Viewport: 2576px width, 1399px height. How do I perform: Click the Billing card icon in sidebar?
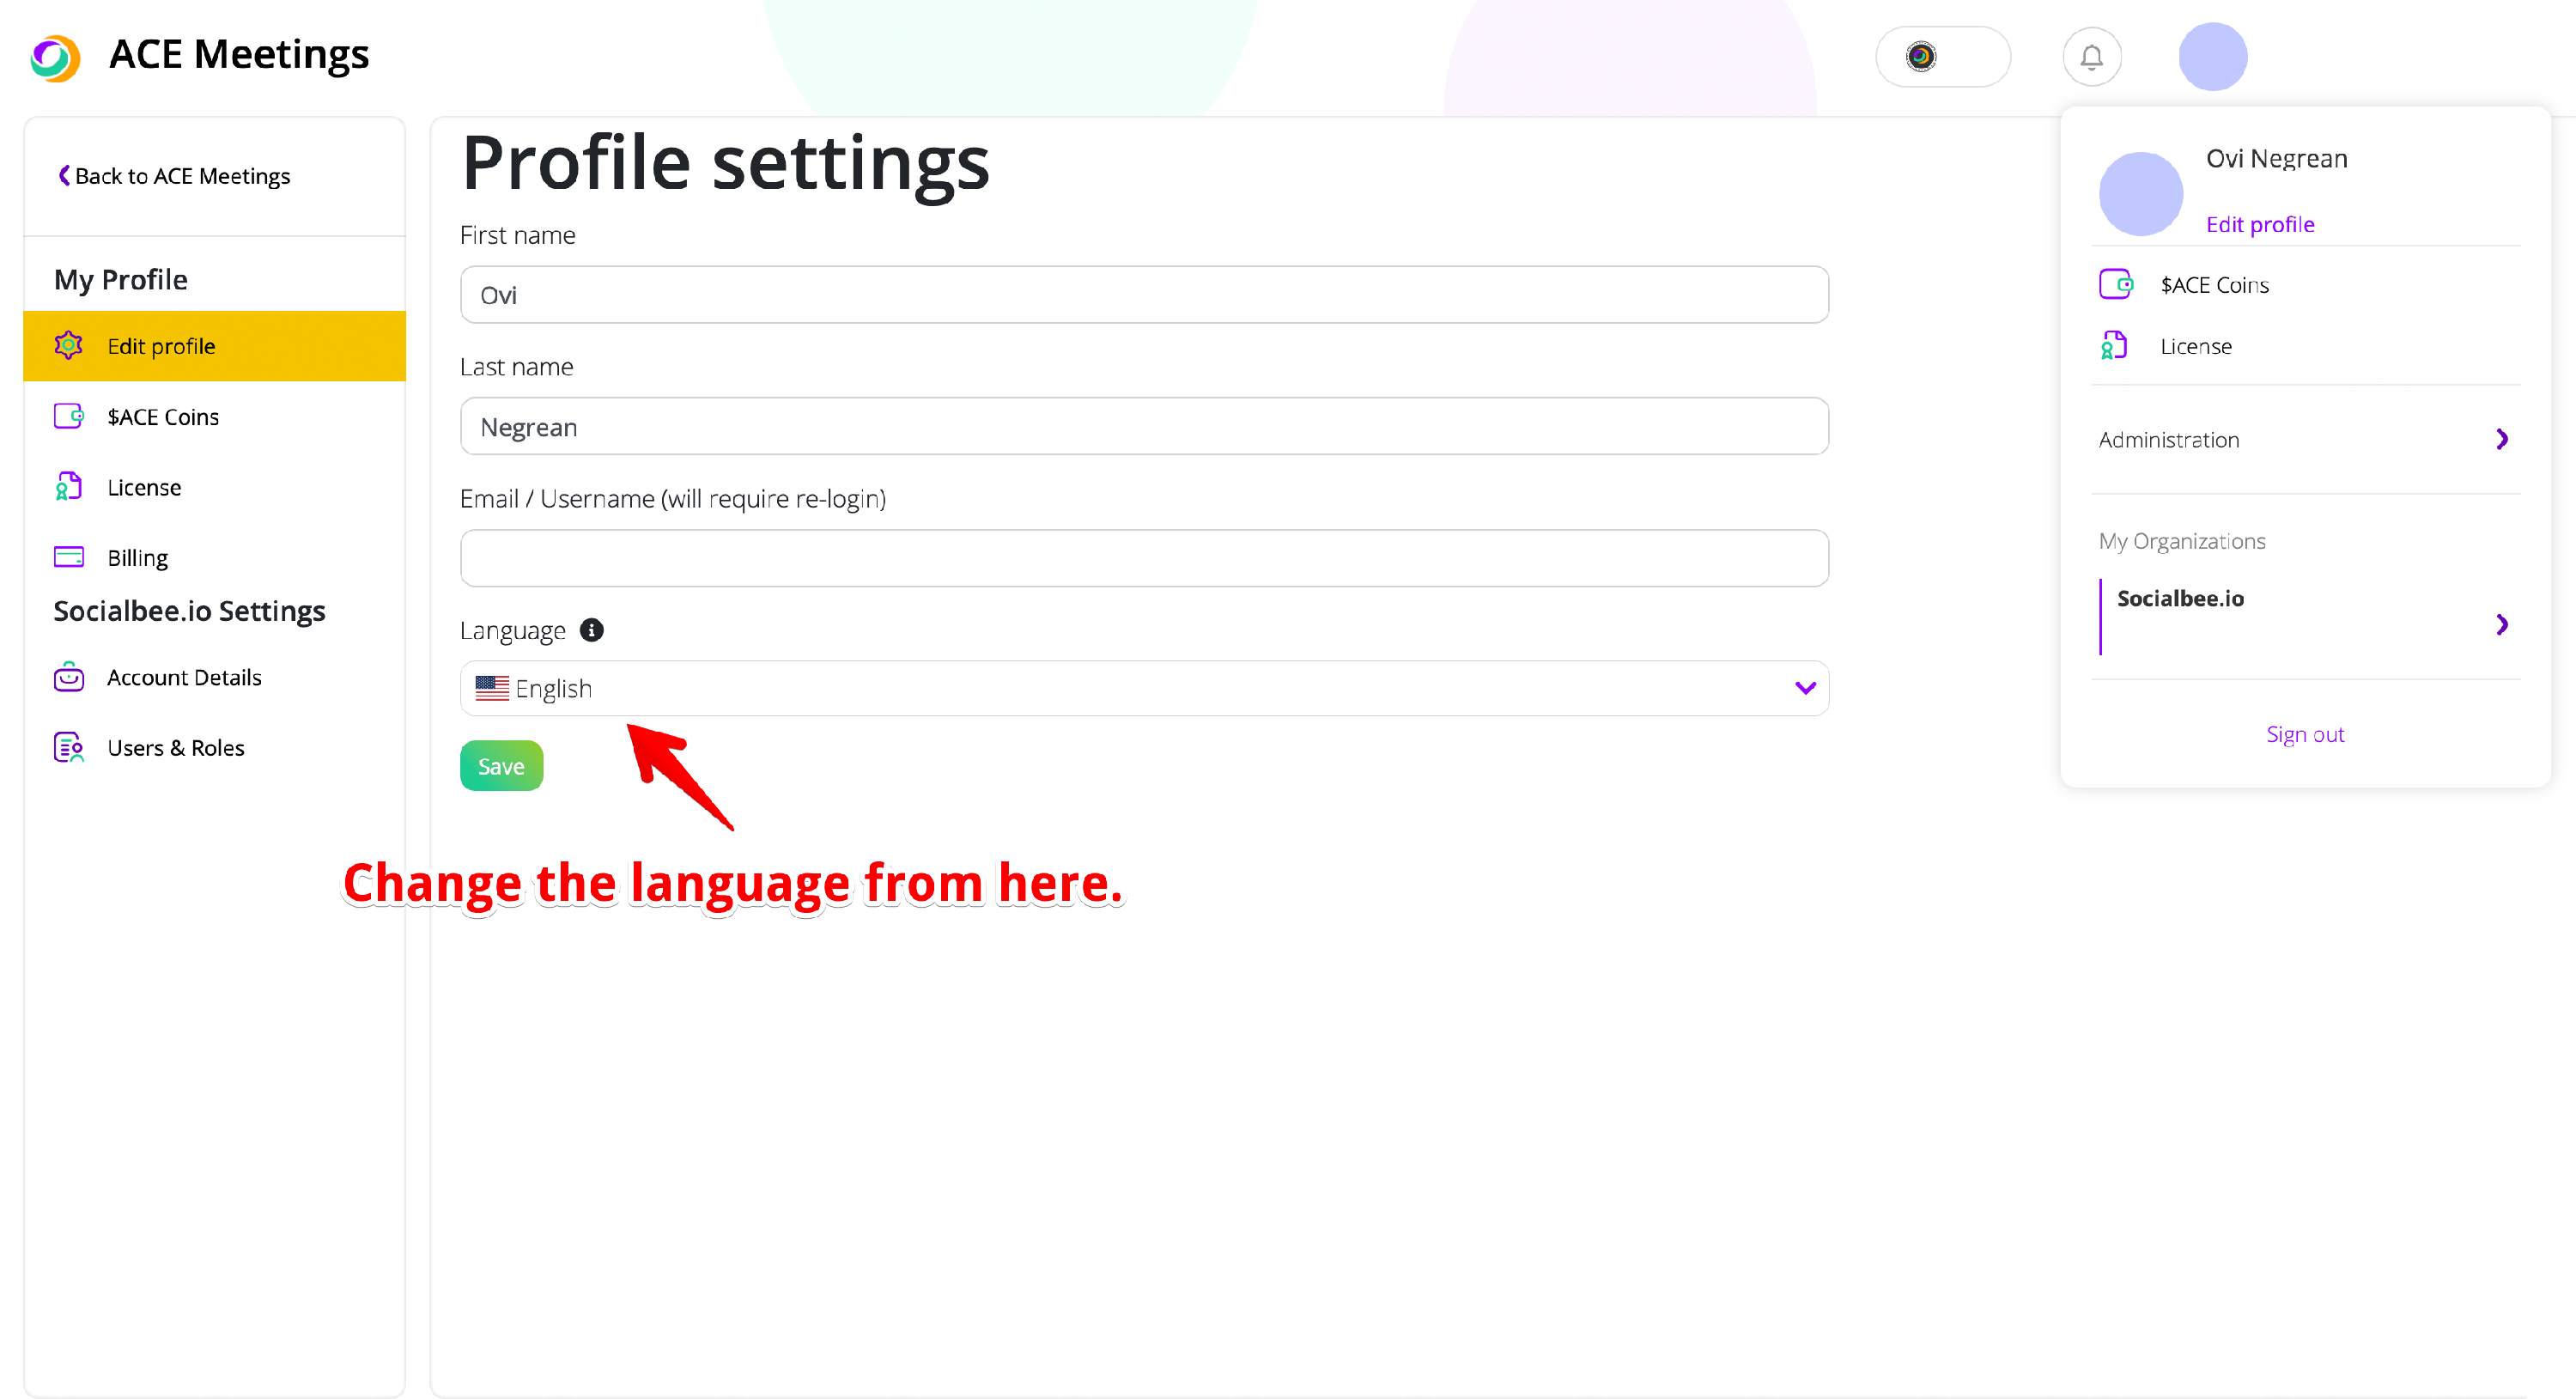tap(68, 557)
